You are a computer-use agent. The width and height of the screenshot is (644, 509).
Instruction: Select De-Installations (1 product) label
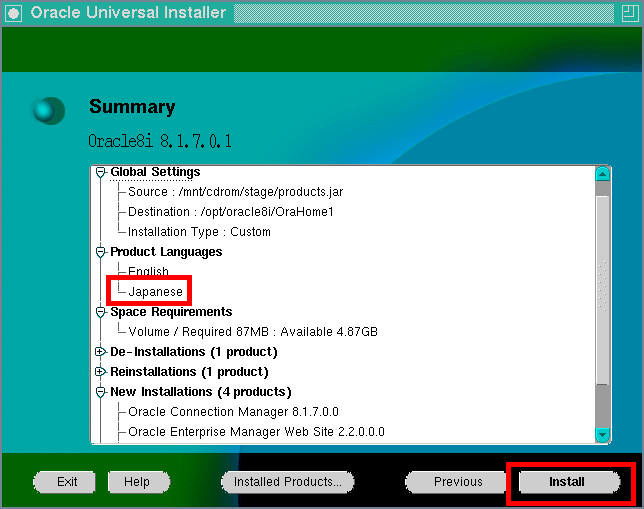[194, 352]
